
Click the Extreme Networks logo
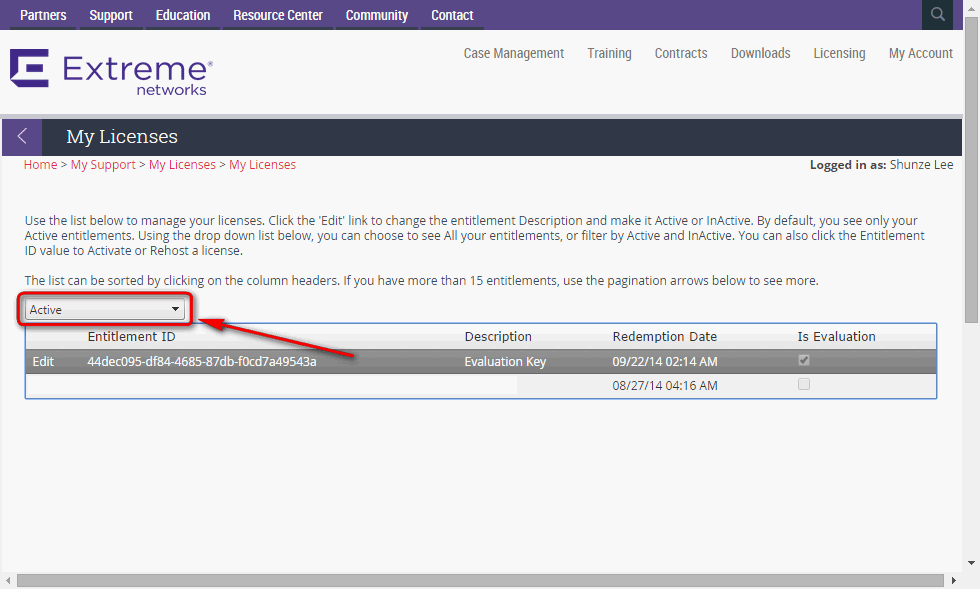tap(110, 75)
